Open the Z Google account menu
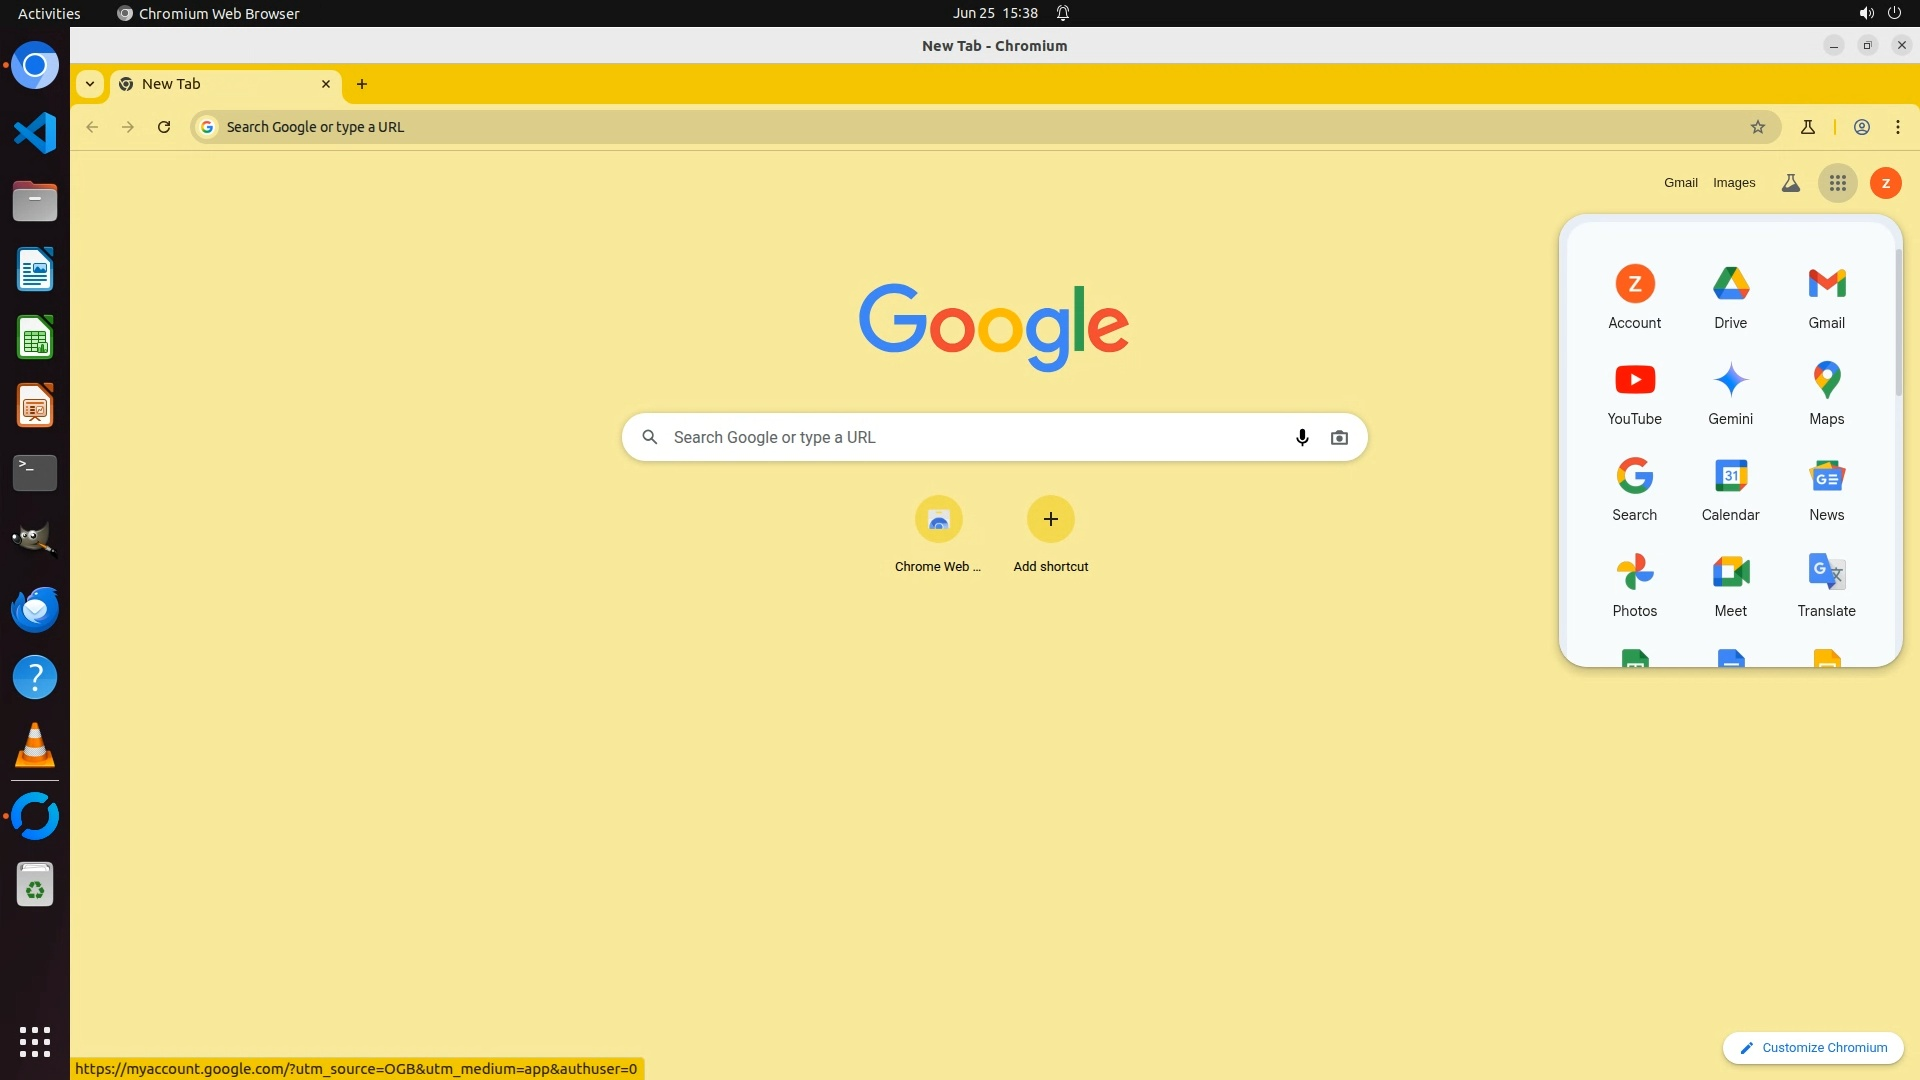This screenshot has height=1080, width=1920. click(x=1885, y=183)
